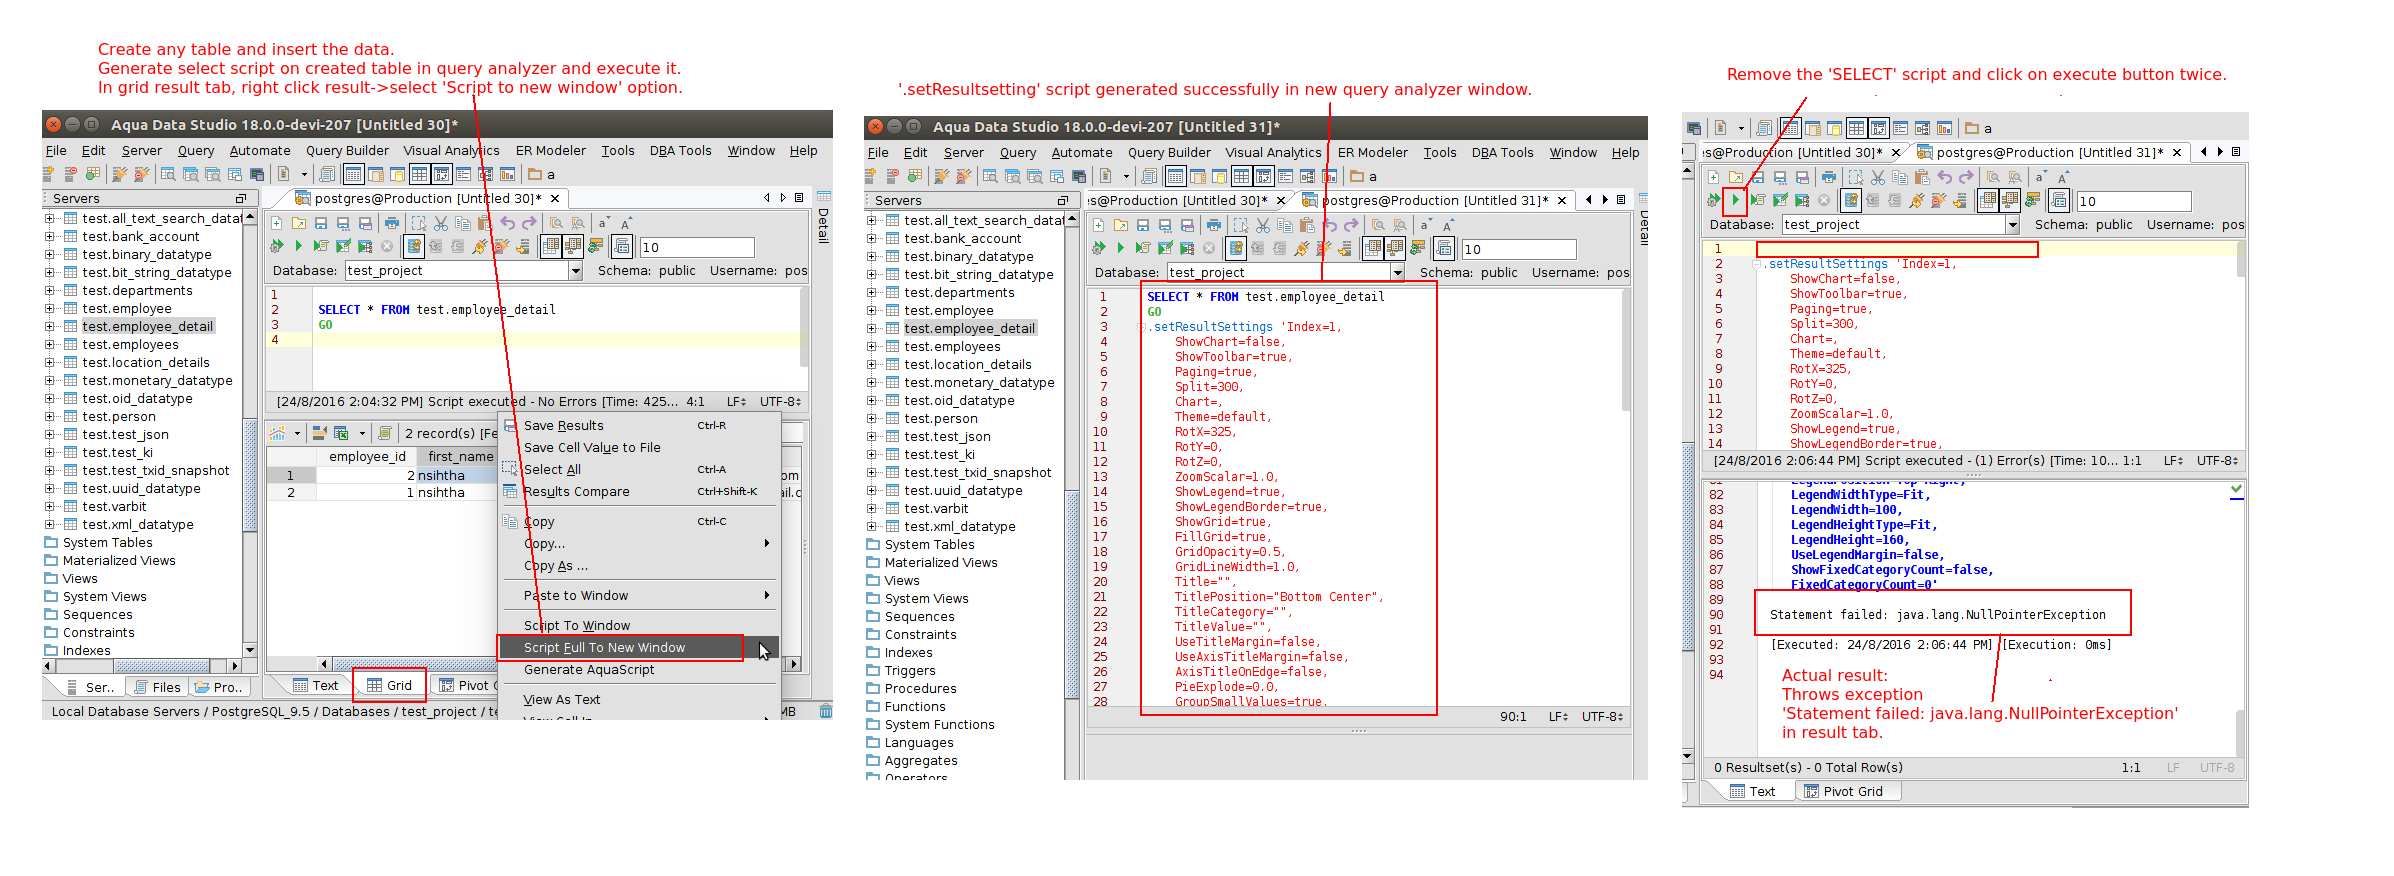The height and width of the screenshot is (876, 2394).
Task: Click first_name column header in Untitled 30 grid
Action: [460, 456]
